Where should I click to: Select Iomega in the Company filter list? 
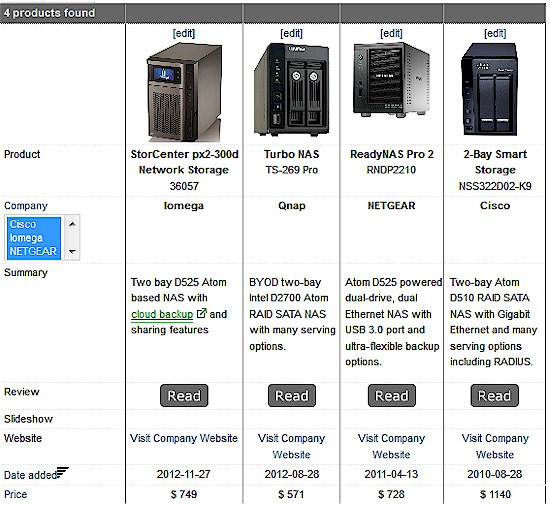click(x=33, y=238)
